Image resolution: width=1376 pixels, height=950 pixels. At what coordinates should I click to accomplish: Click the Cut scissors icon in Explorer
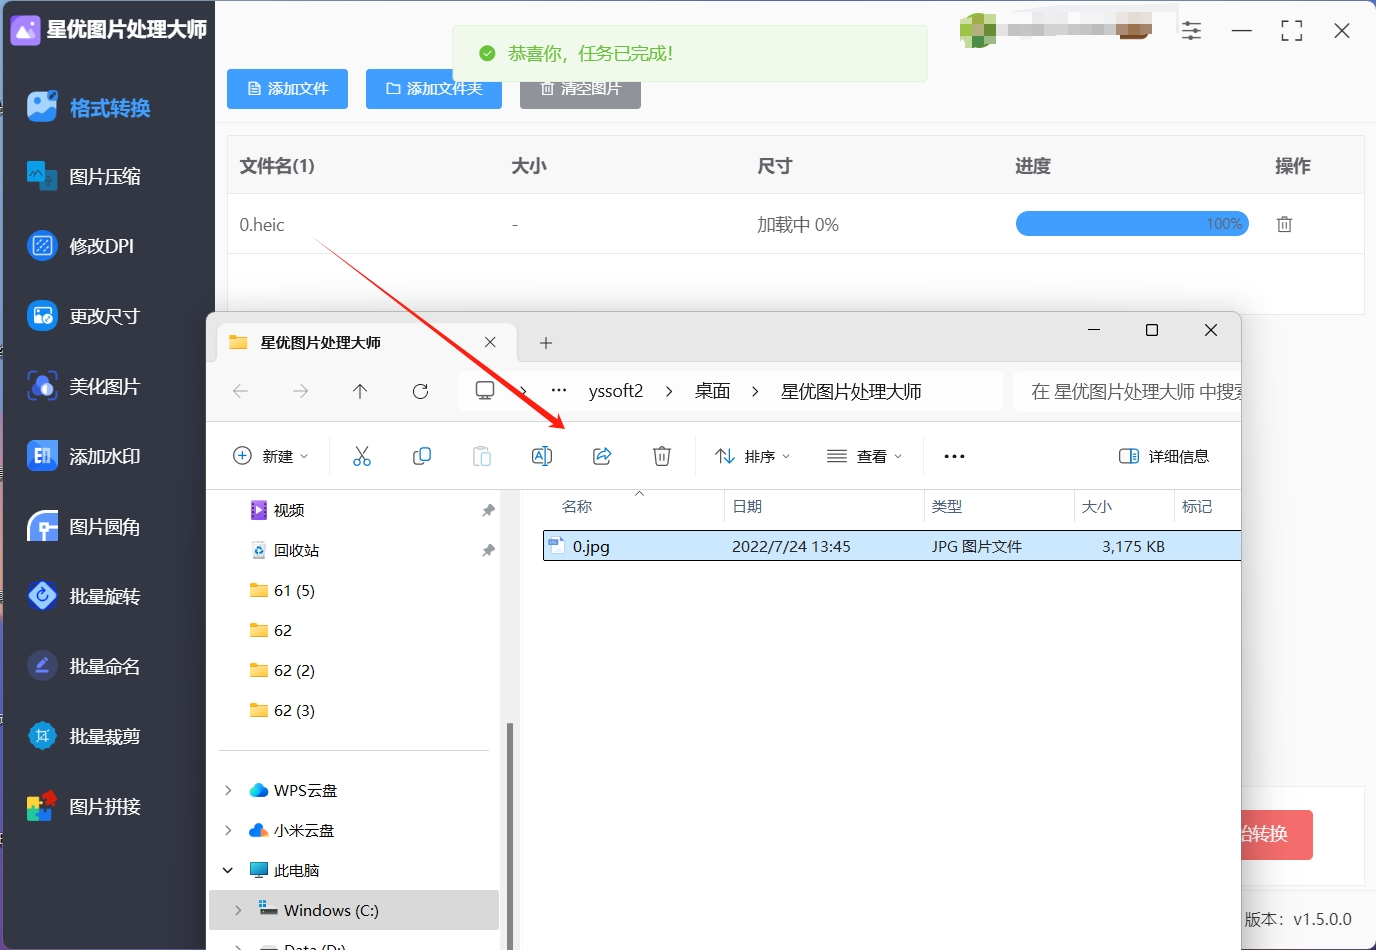[362, 456]
